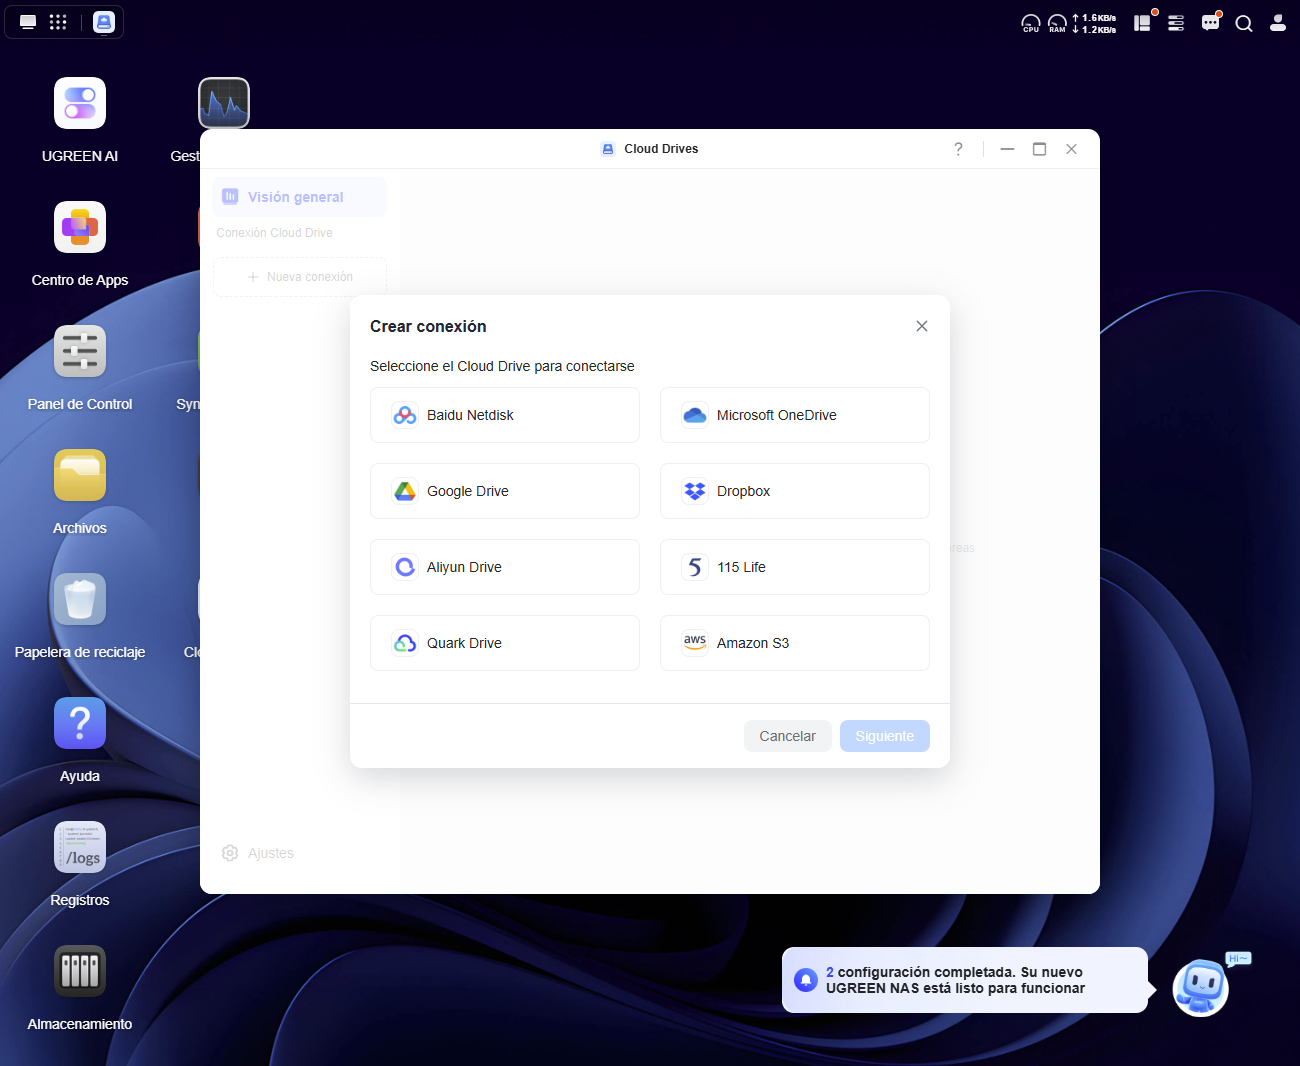1300x1066 pixels.
Task: Switch to the Cloud Drives taskbar app
Action: (x=104, y=22)
